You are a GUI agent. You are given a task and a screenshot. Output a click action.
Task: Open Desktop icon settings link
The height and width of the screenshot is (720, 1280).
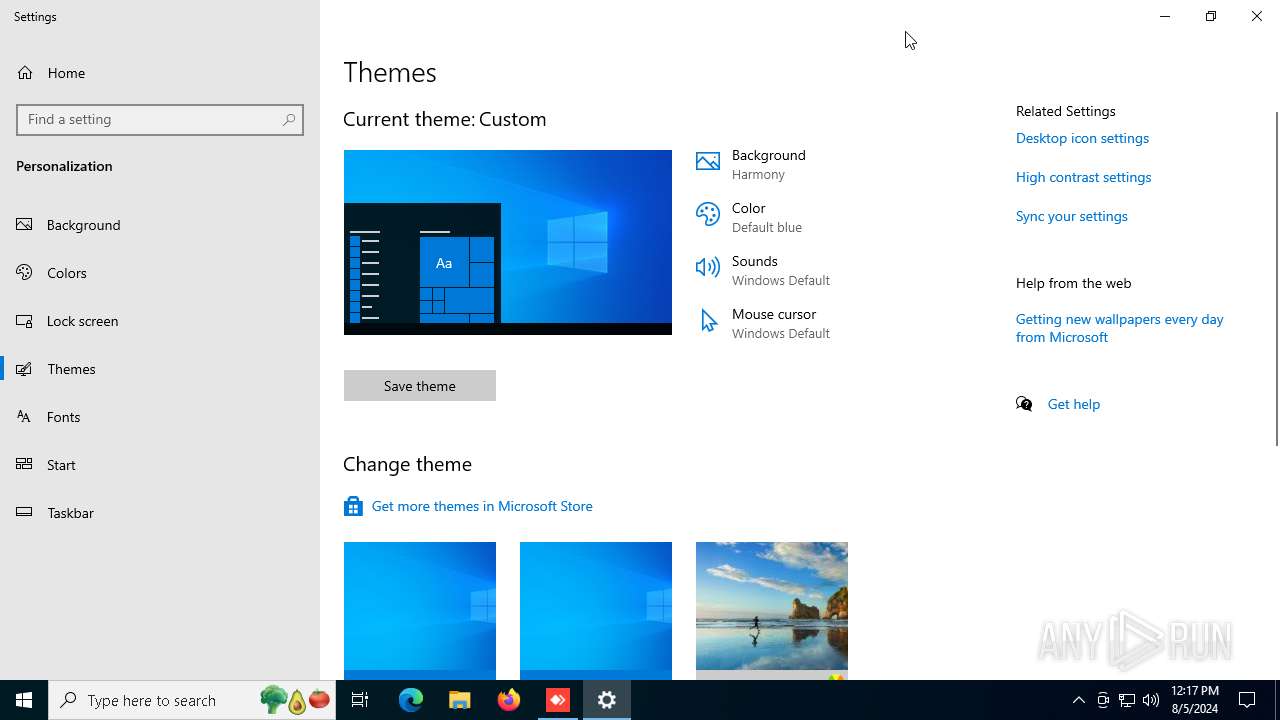(x=1082, y=138)
